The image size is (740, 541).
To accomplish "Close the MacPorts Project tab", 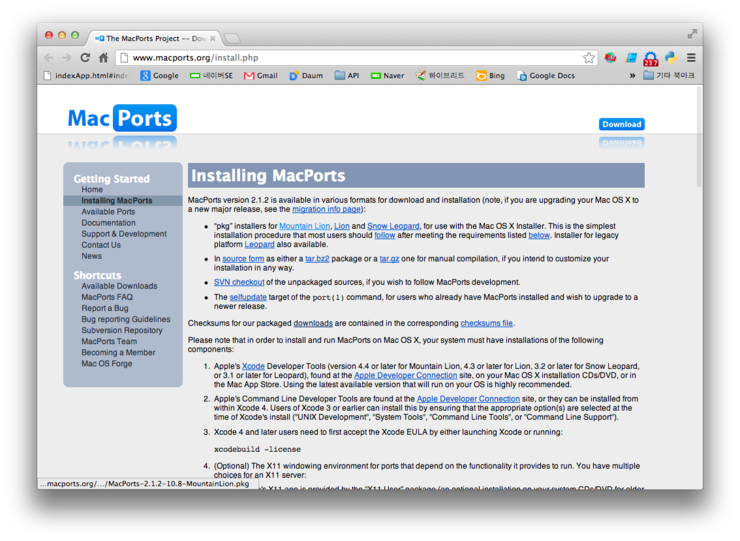I will point(212,38).
